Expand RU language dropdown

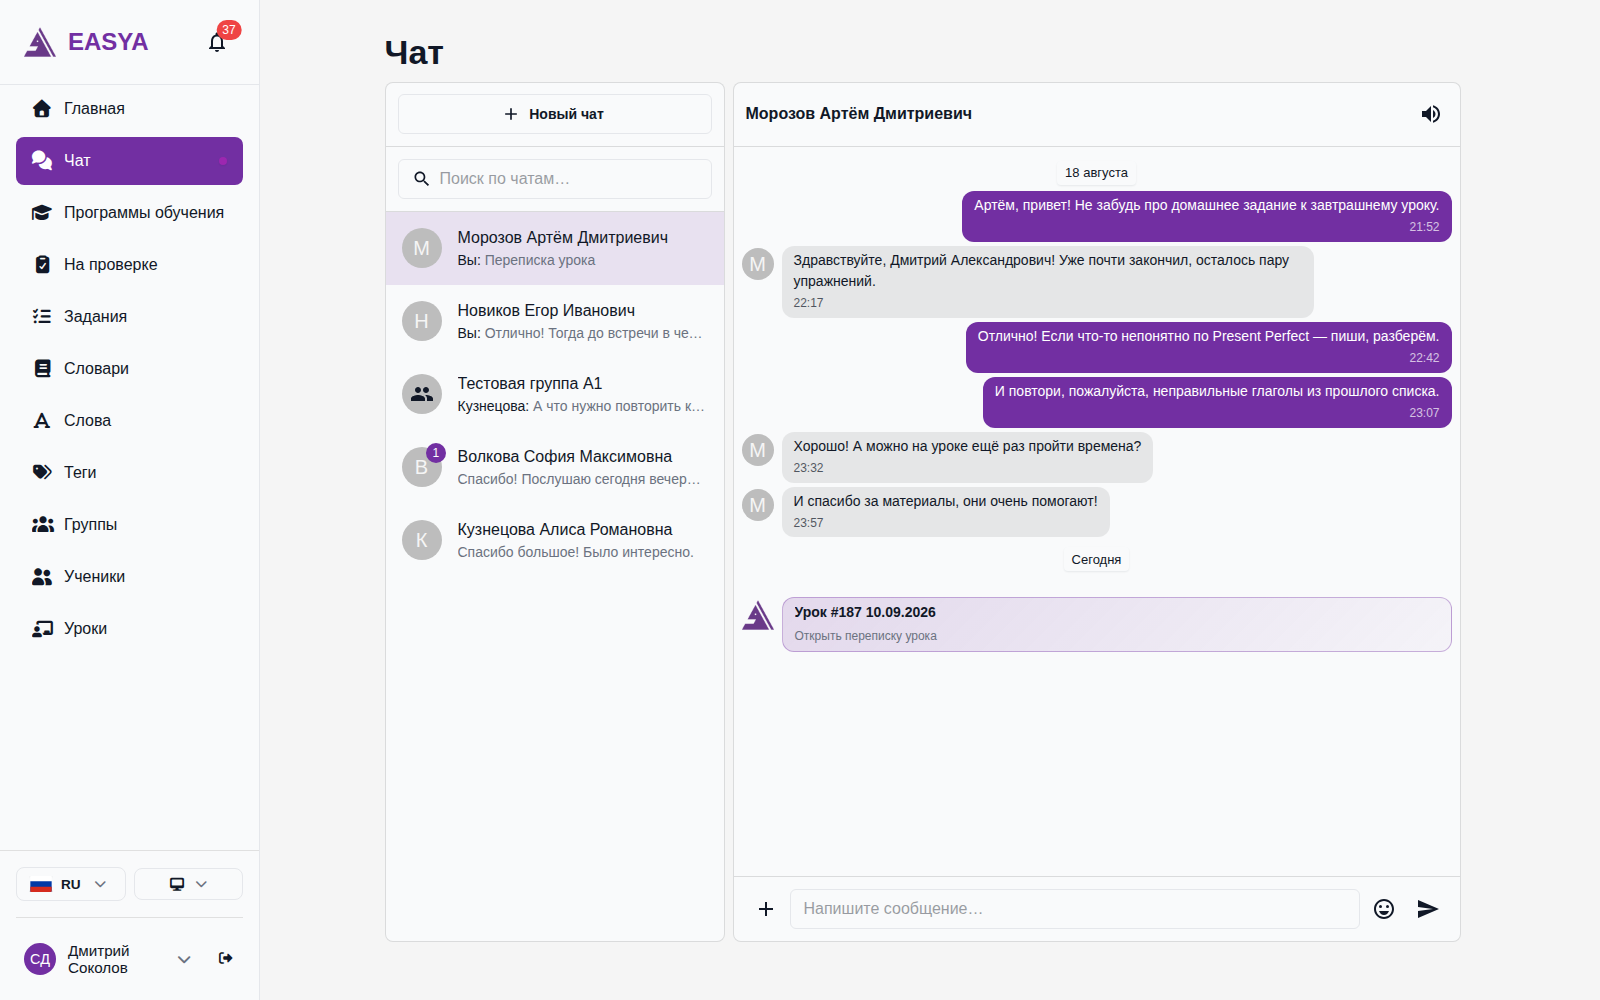click(71, 884)
